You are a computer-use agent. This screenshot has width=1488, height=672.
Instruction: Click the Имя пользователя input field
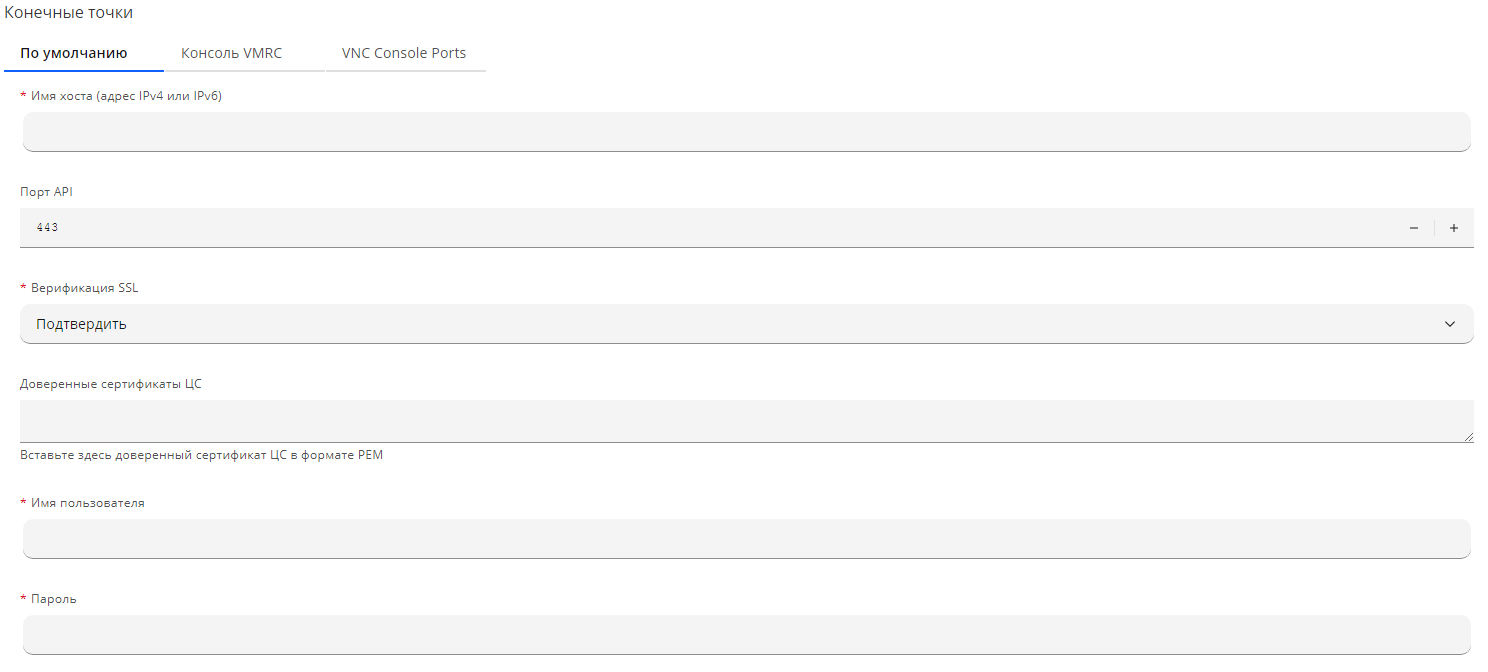coord(746,539)
